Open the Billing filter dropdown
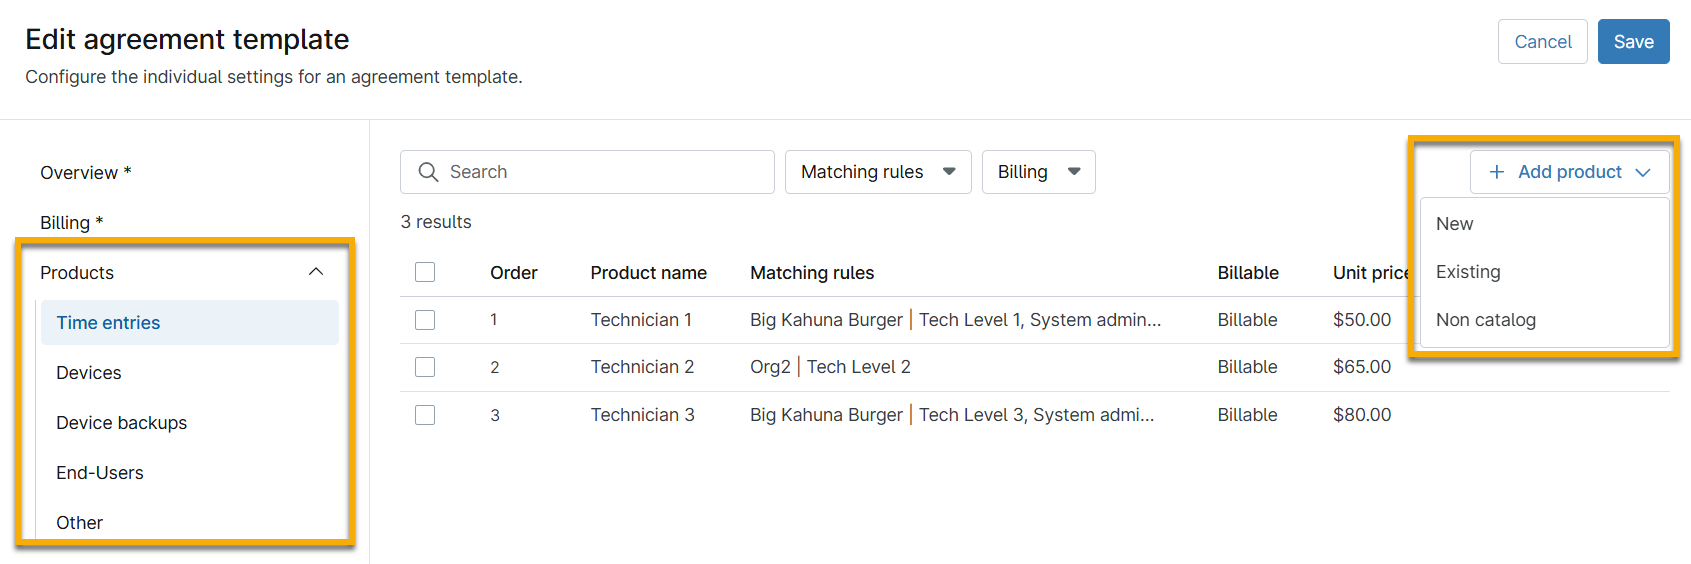The image size is (1691, 564). [x=1038, y=172]
